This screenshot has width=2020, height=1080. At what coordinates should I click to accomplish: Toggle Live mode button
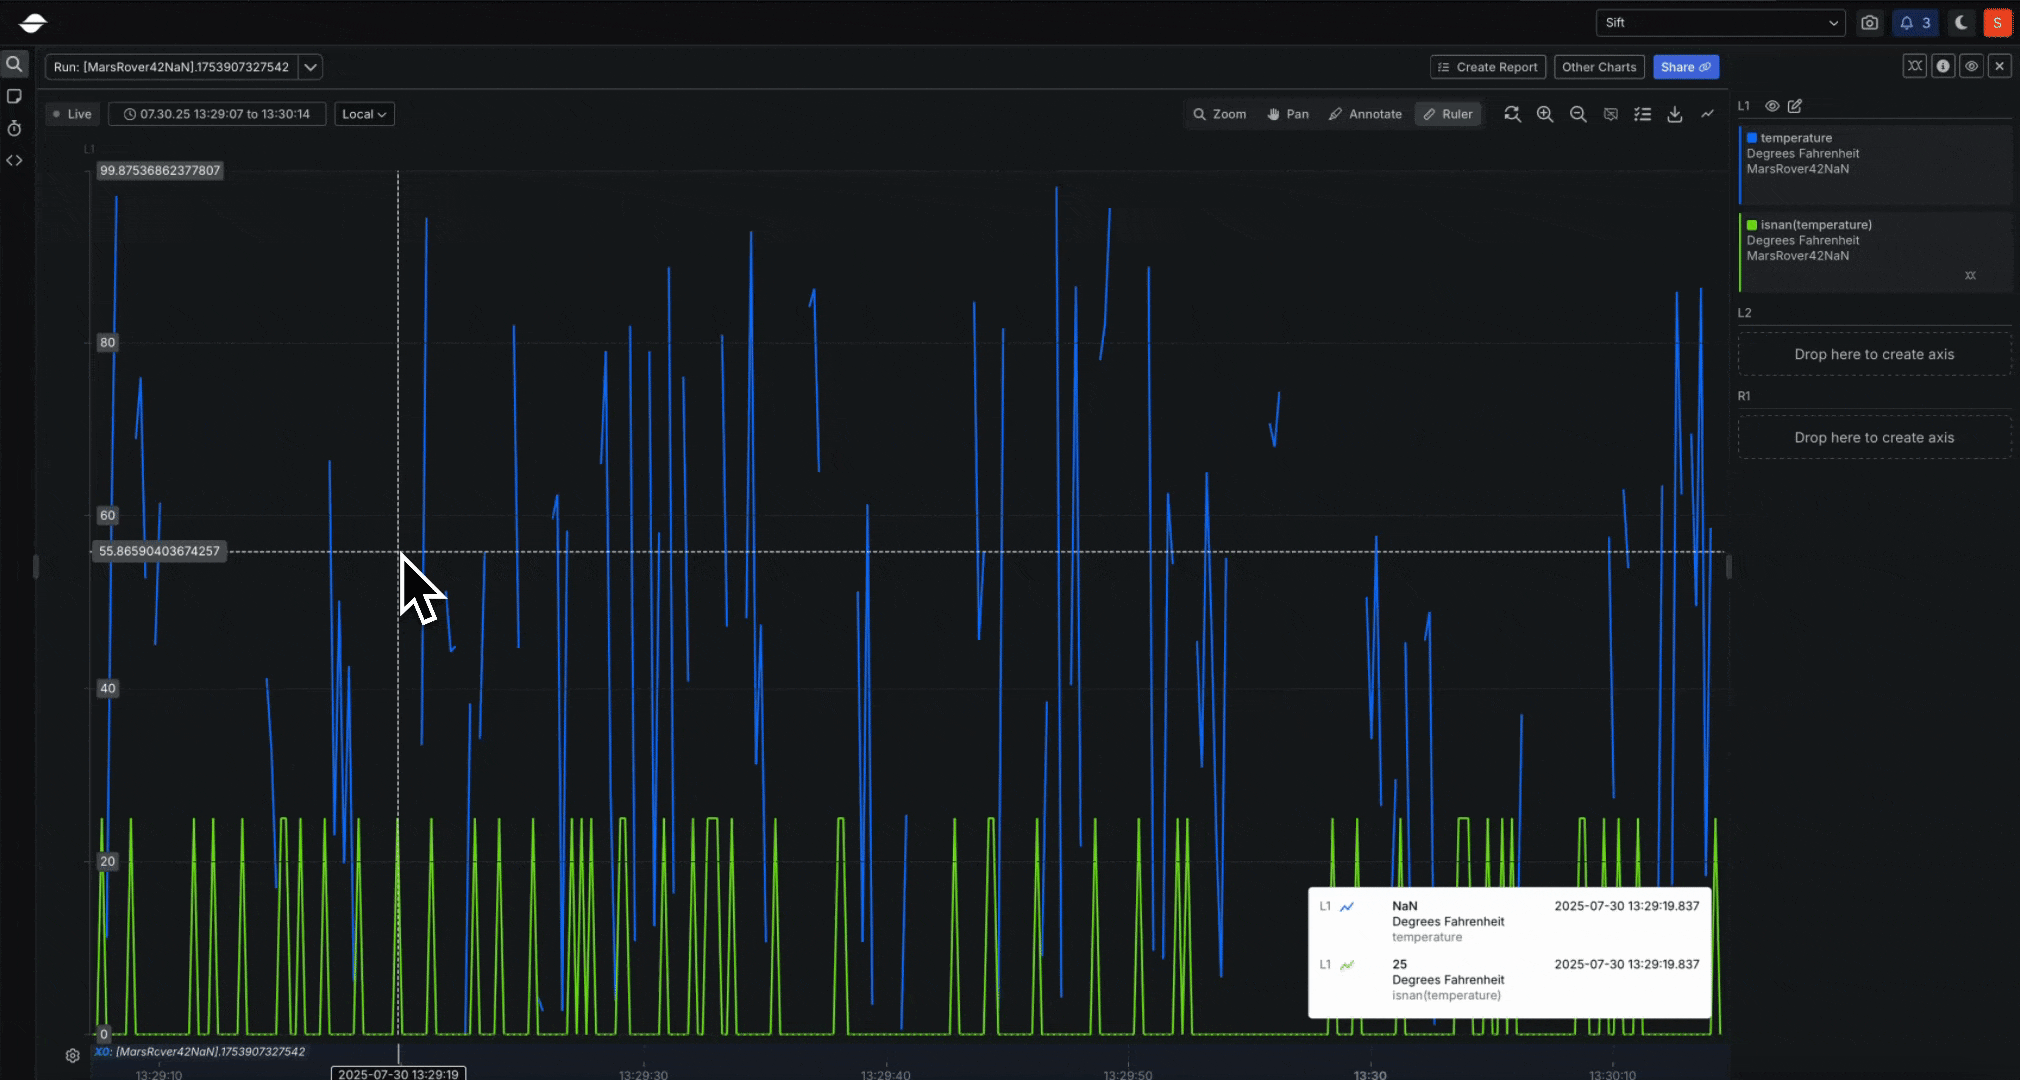(72, 114)
